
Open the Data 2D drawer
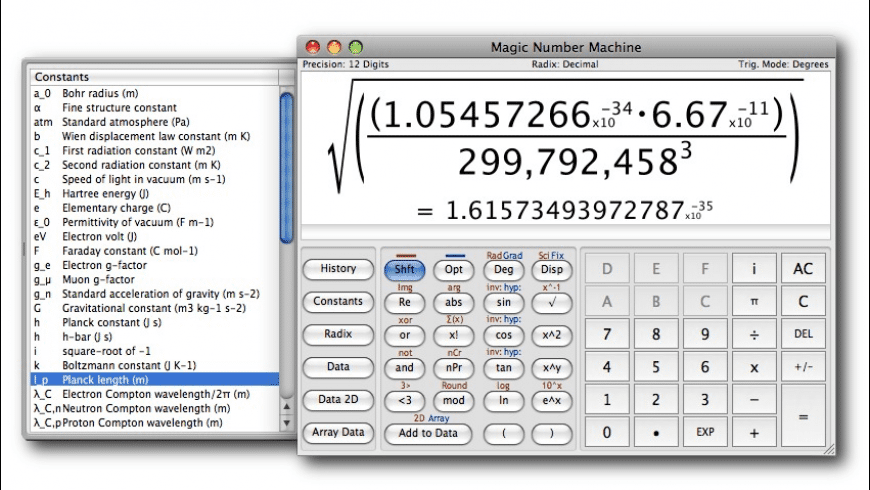coord(338,400)
